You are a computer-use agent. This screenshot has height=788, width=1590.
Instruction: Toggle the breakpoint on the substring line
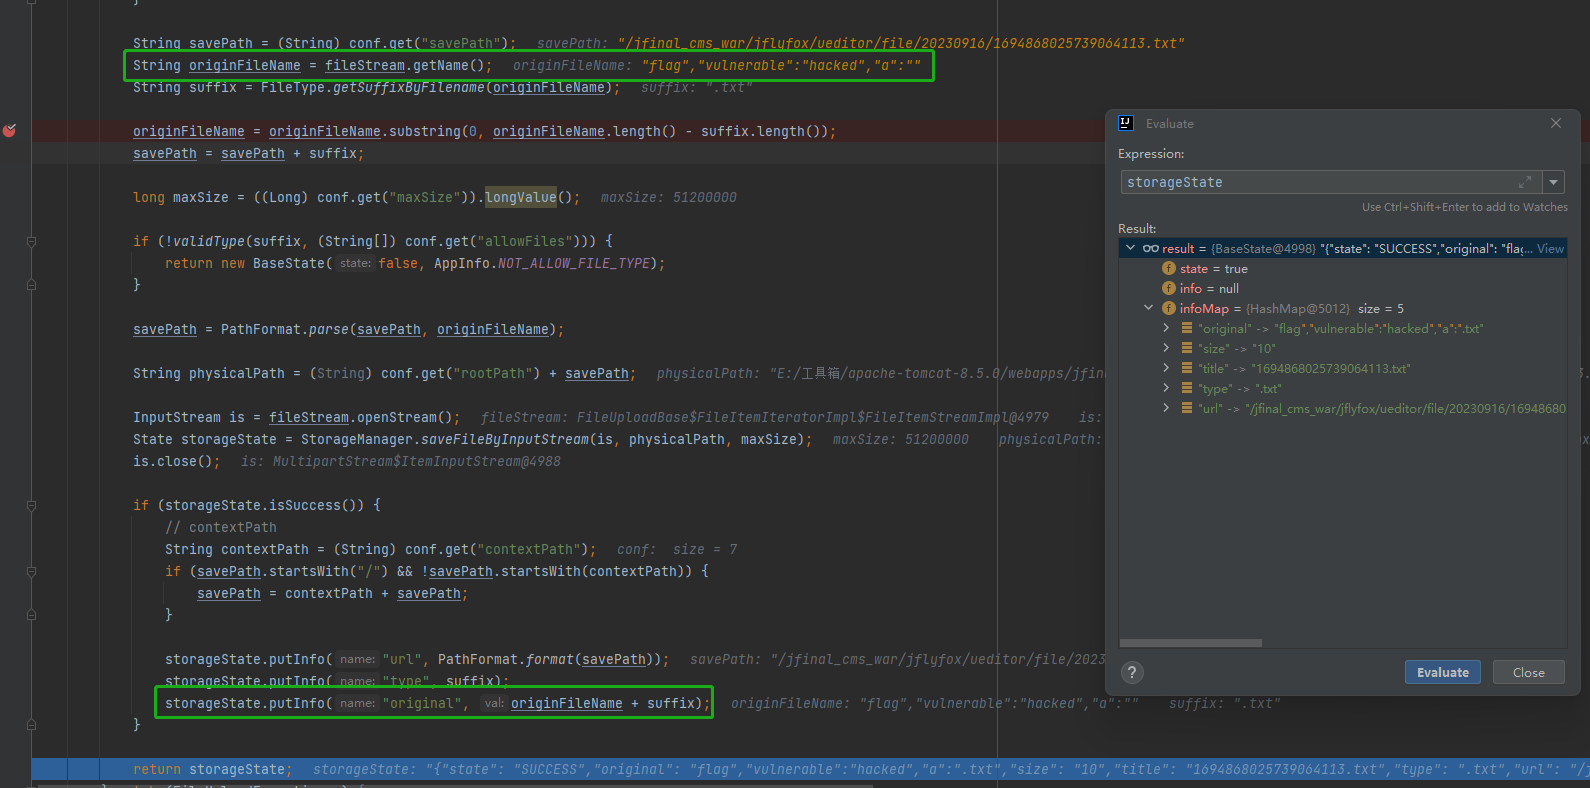(10, 131)
